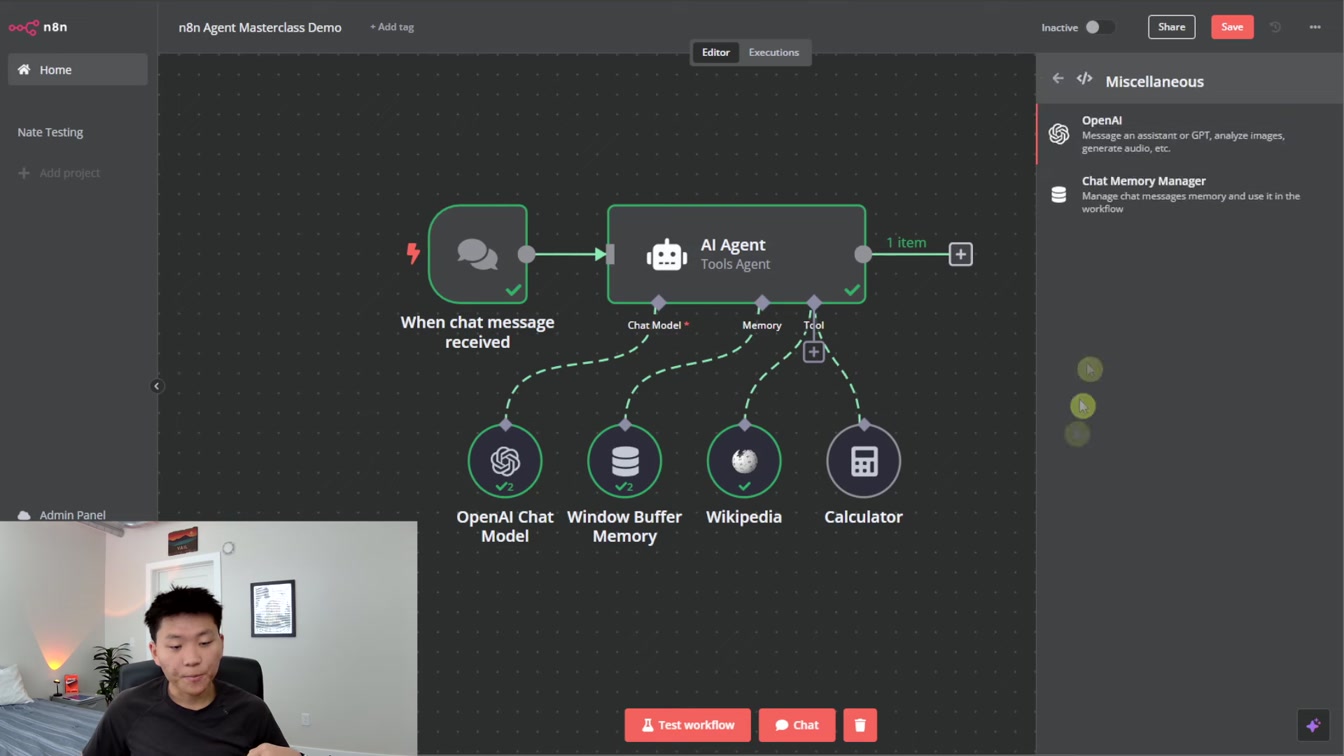This screenshot has width=1344, height=756.
Task: Select the Chat Memory Manager option
Action: [1190, 195]
